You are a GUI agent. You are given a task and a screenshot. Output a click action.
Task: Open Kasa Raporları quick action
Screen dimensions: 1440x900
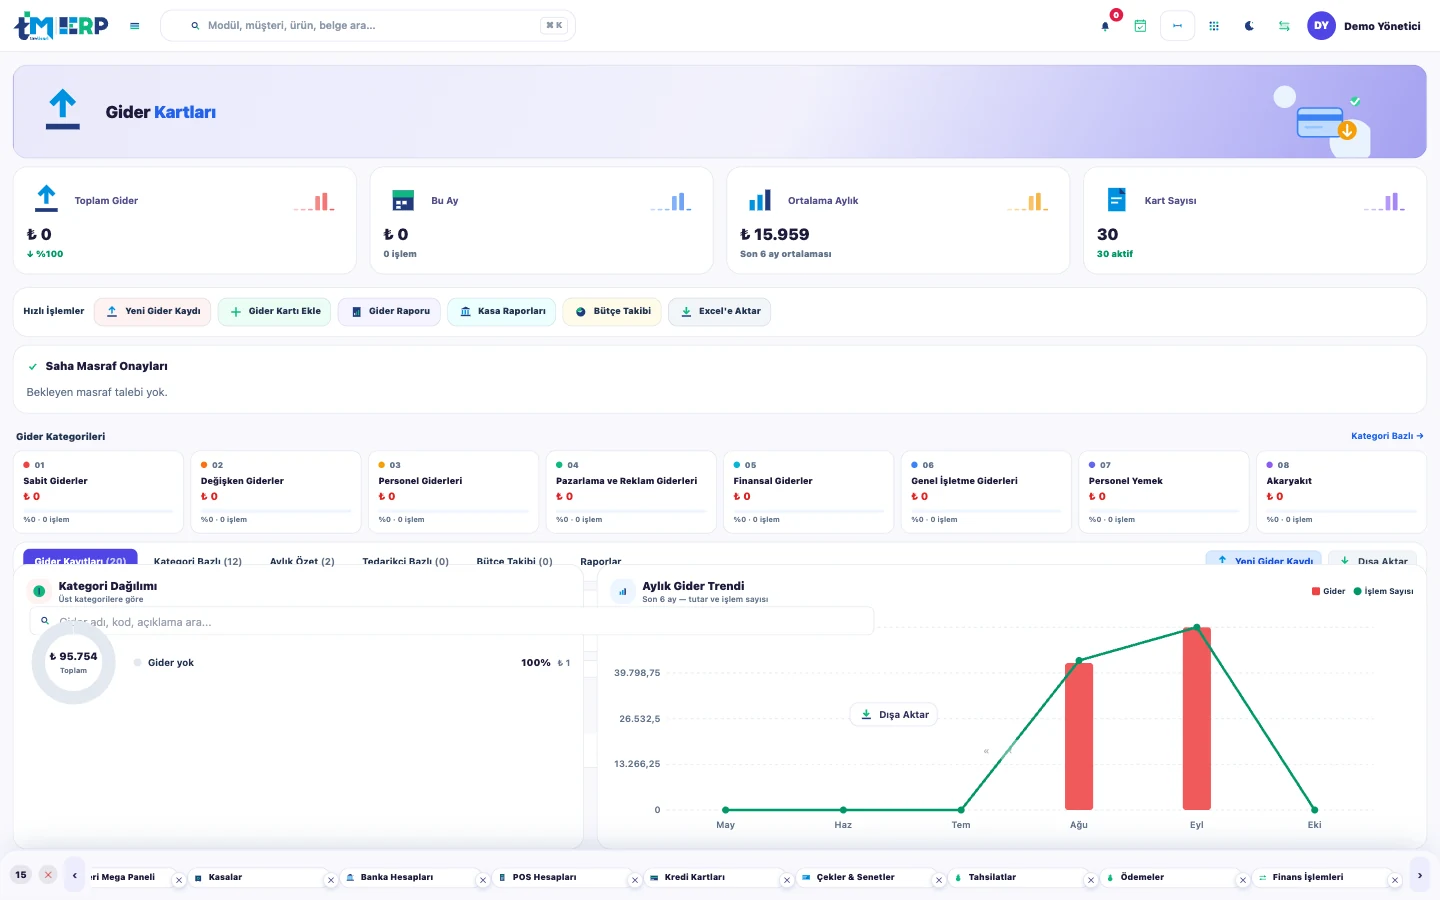tap(501, 311)
